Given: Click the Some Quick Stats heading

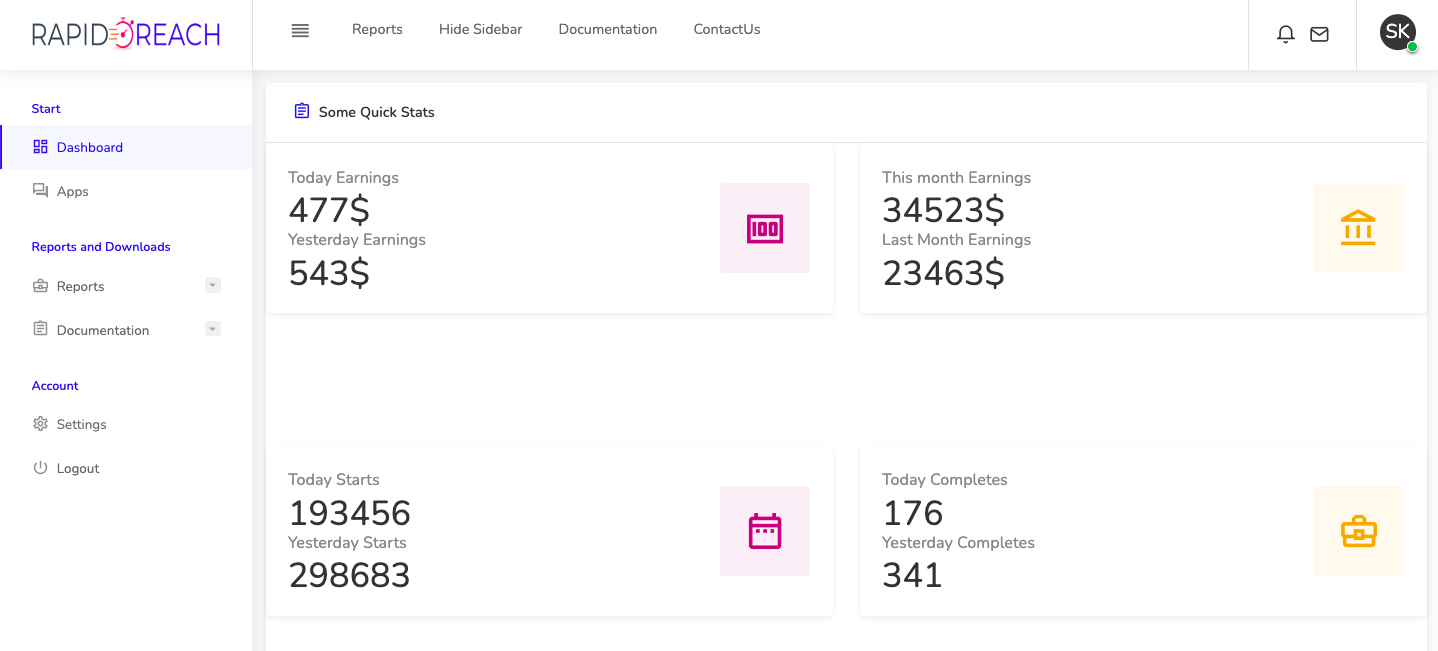Looking at the screenshot, I should (x=377, y=112).
